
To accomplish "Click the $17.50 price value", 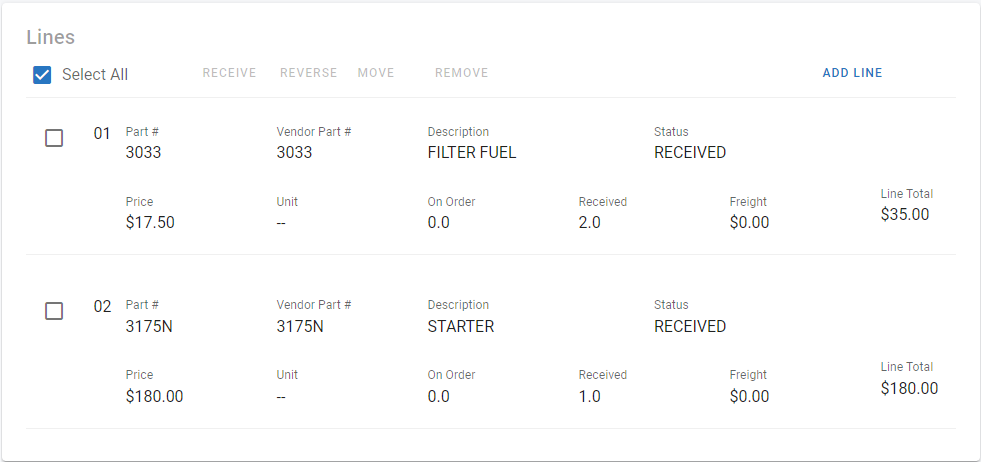I will click(x=150, y=223).
